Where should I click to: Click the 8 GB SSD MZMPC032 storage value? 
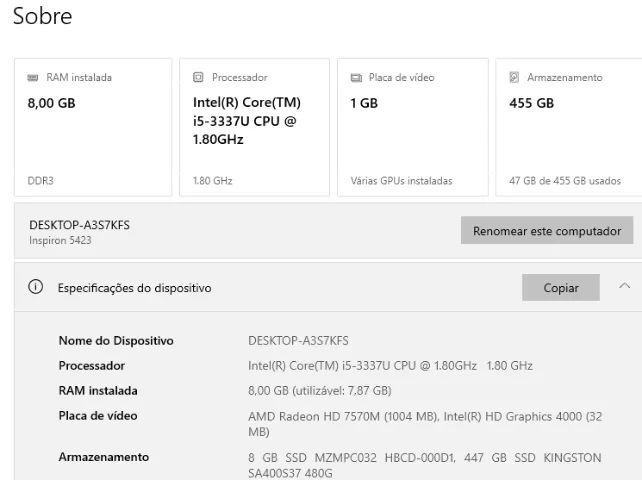point(425,464)
